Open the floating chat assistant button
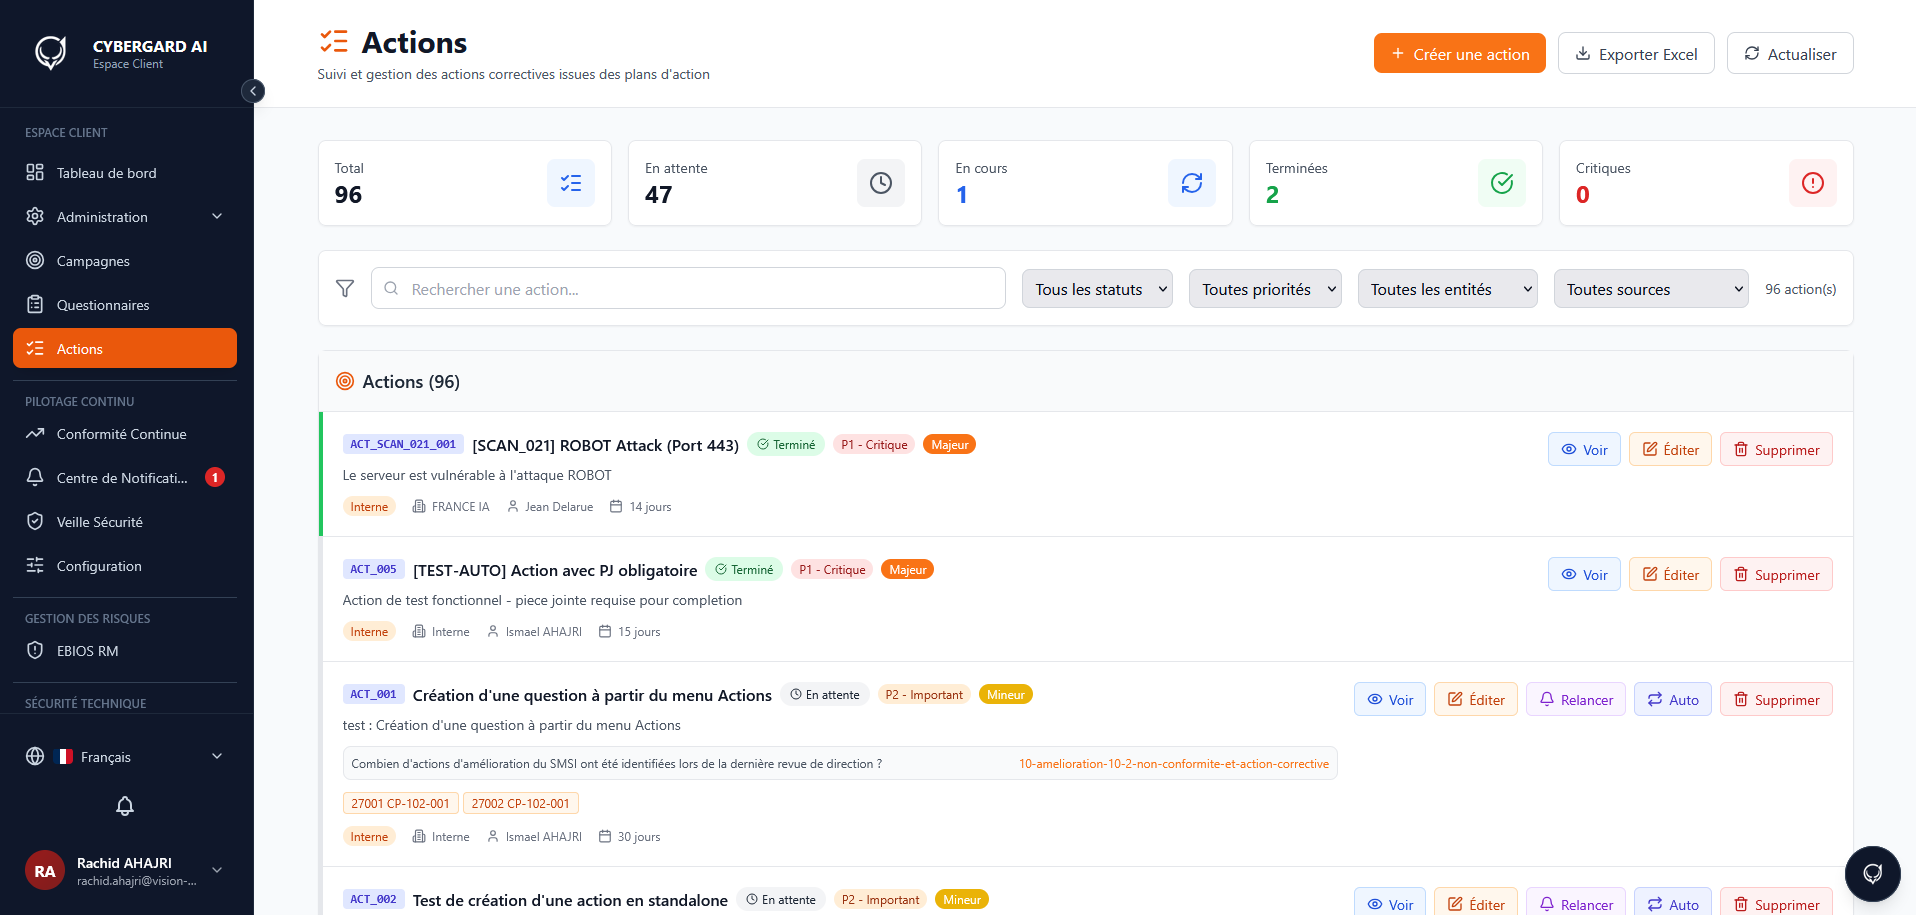This screenshot has width=1916, height=915. 1873,874
